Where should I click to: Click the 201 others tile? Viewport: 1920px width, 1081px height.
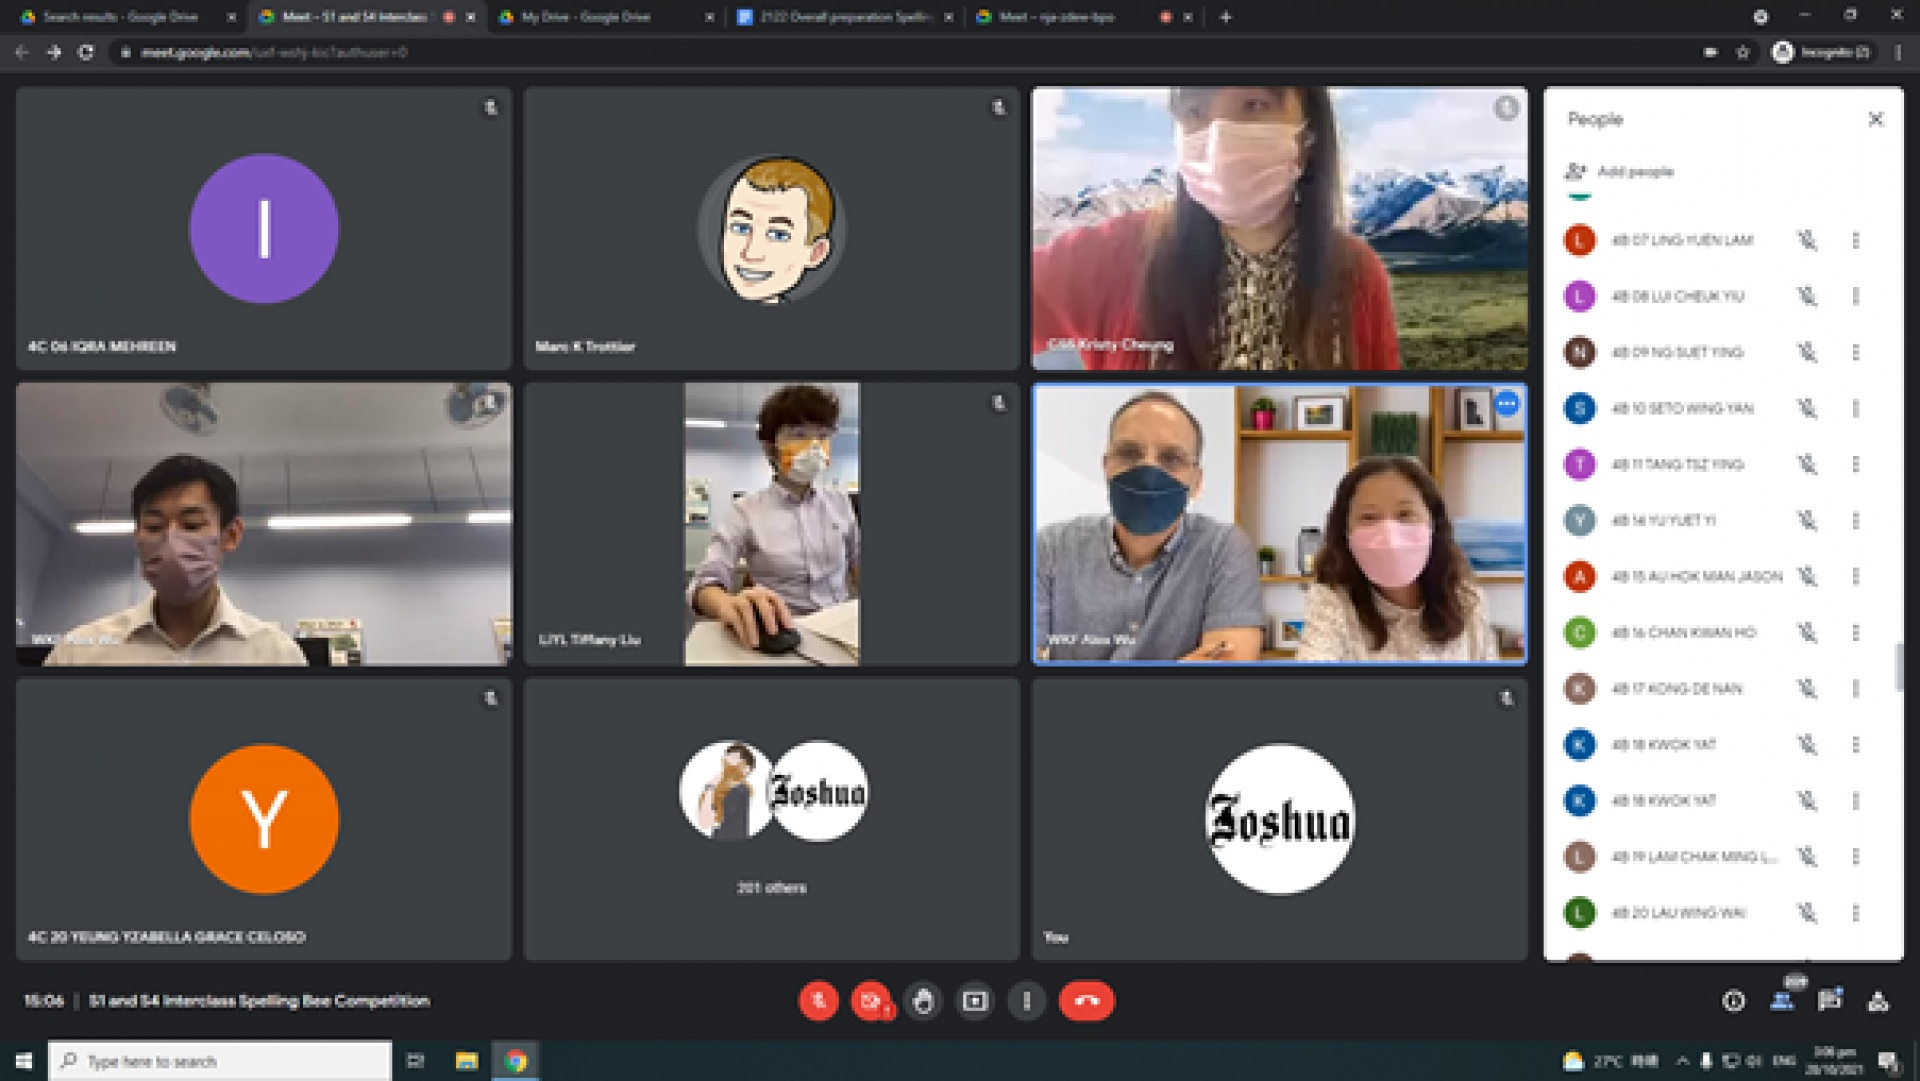[x=771, y=820]
